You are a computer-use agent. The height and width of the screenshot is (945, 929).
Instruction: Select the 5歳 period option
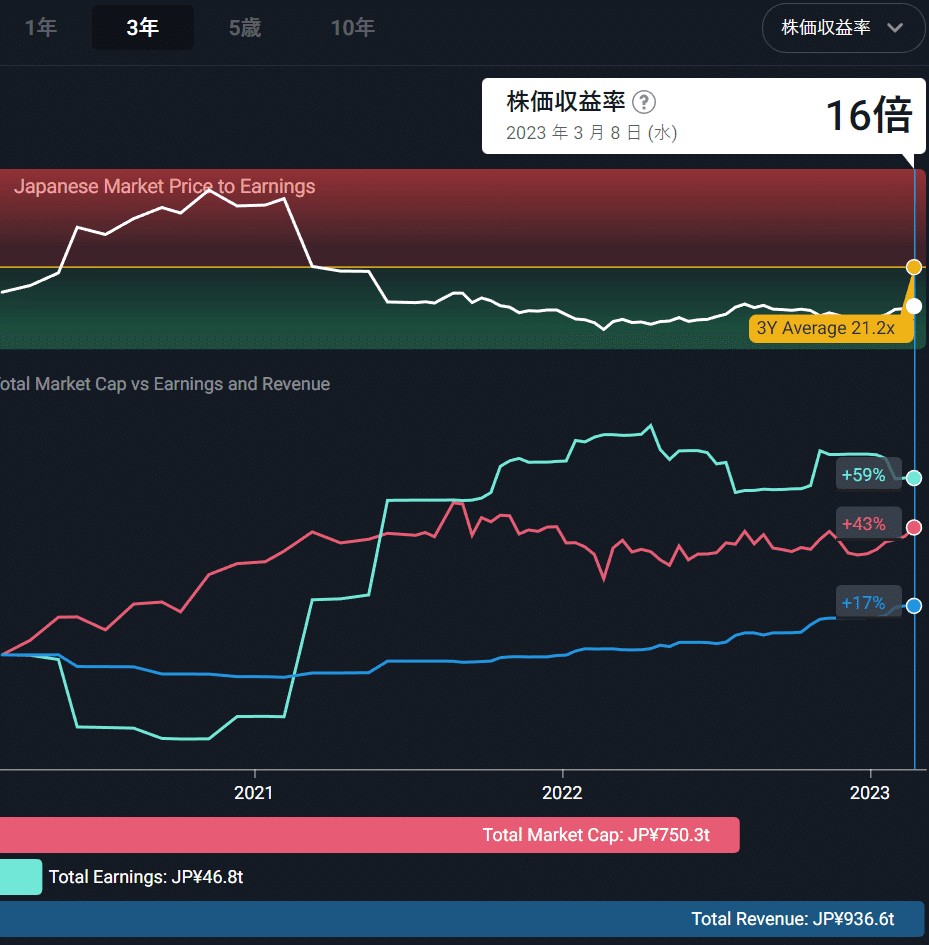coord(244,27)
